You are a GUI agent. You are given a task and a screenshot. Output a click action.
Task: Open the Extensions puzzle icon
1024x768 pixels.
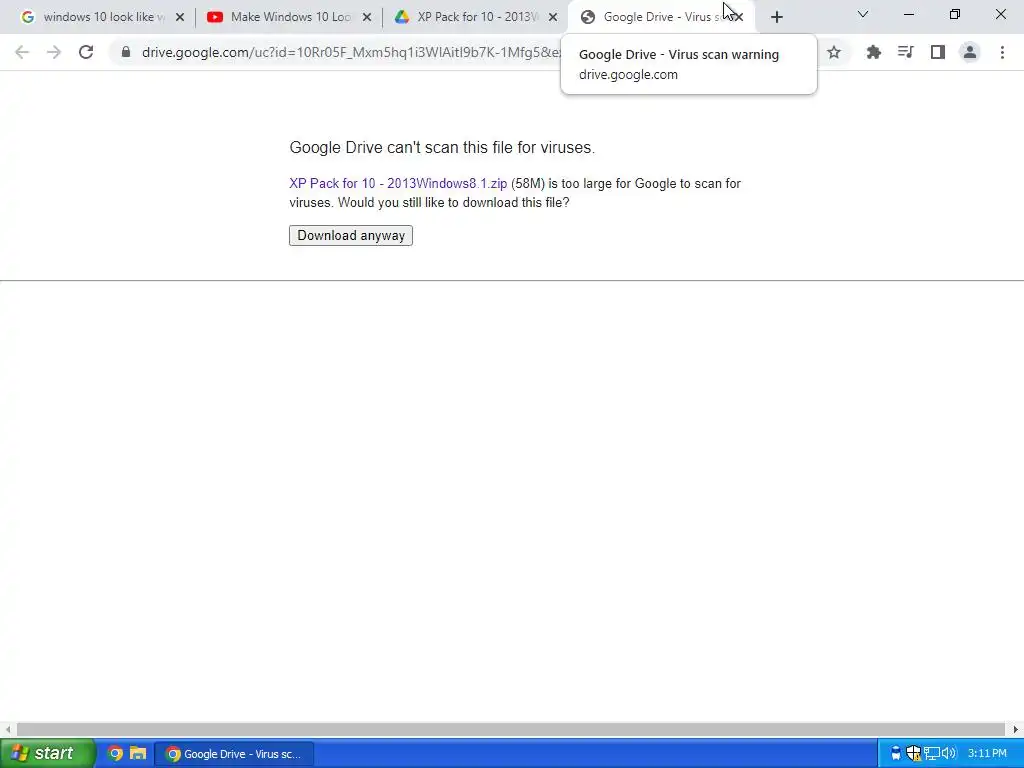click(x=873, y=52)
